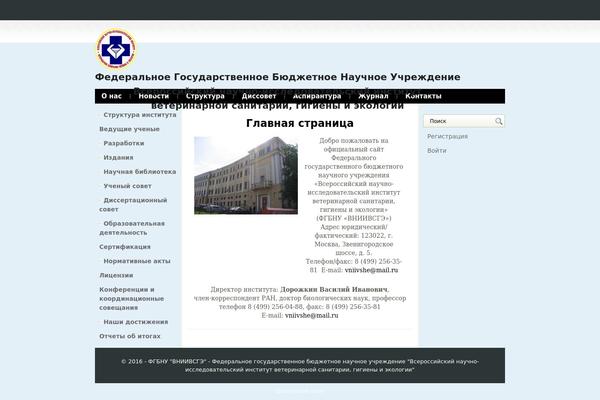Open the 'Журнал' menu item
Image resolution: width=600 pixels, height=400 pixels.
[x=373, y=96]
